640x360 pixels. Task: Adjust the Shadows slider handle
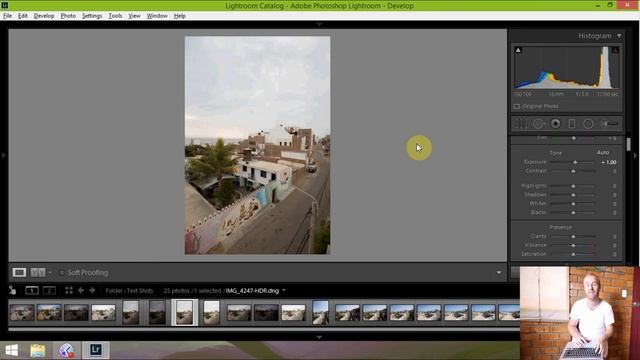click(573, 195)
